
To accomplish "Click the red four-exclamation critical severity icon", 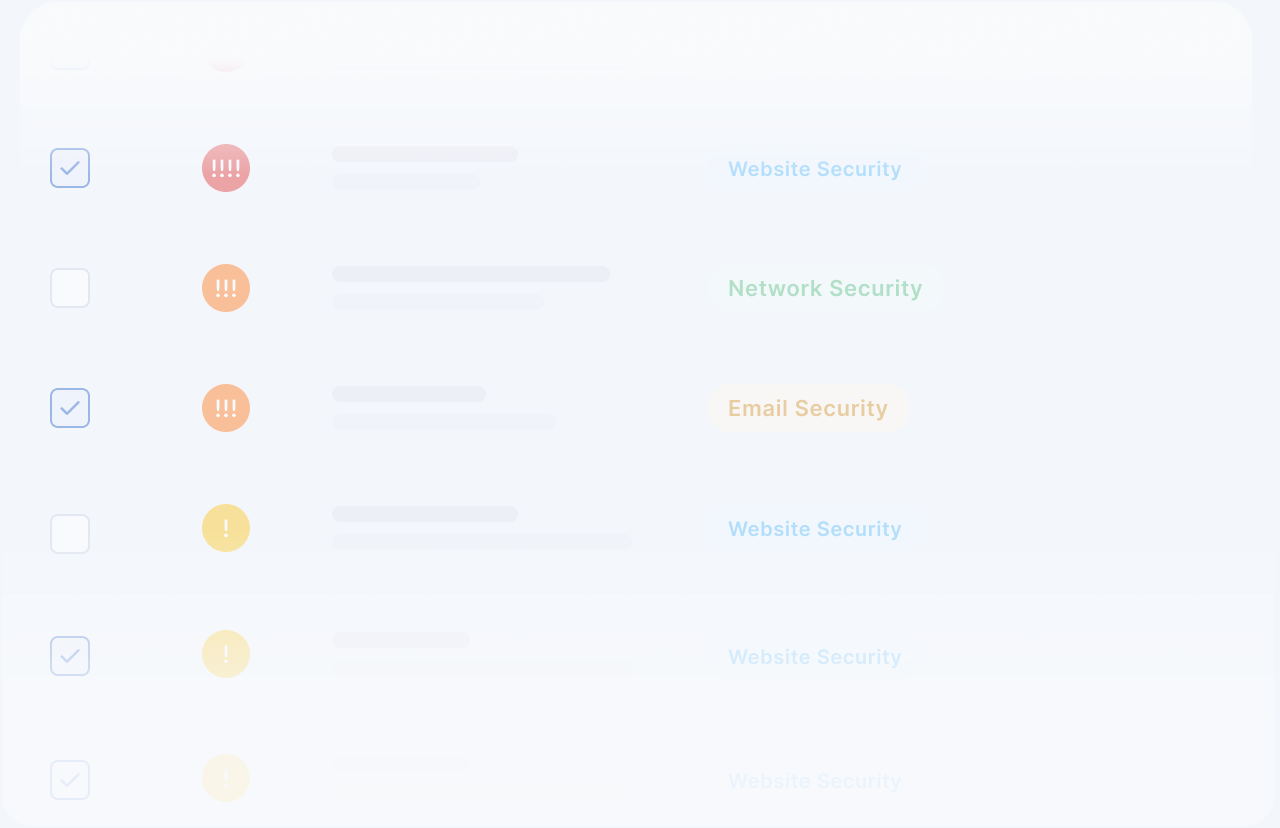I will 226,168.
